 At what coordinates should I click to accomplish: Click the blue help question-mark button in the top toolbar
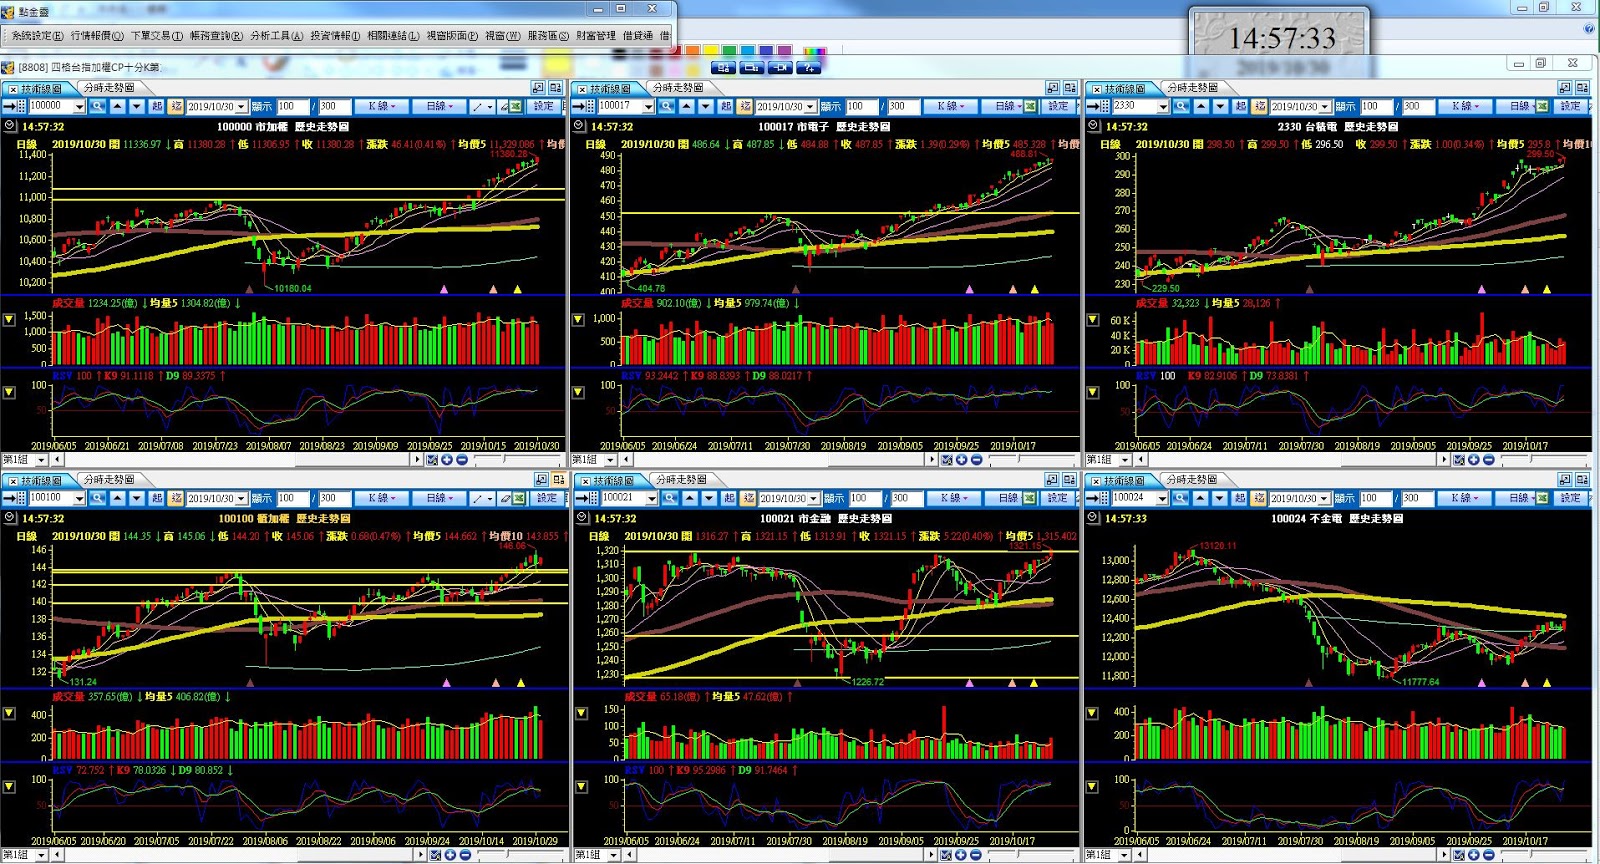(x=809, y=67)
